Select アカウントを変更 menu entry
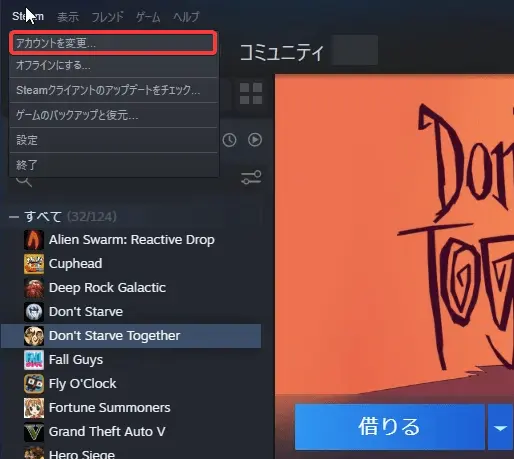Screen dimensions: 514x459 (x=113, y=43)
